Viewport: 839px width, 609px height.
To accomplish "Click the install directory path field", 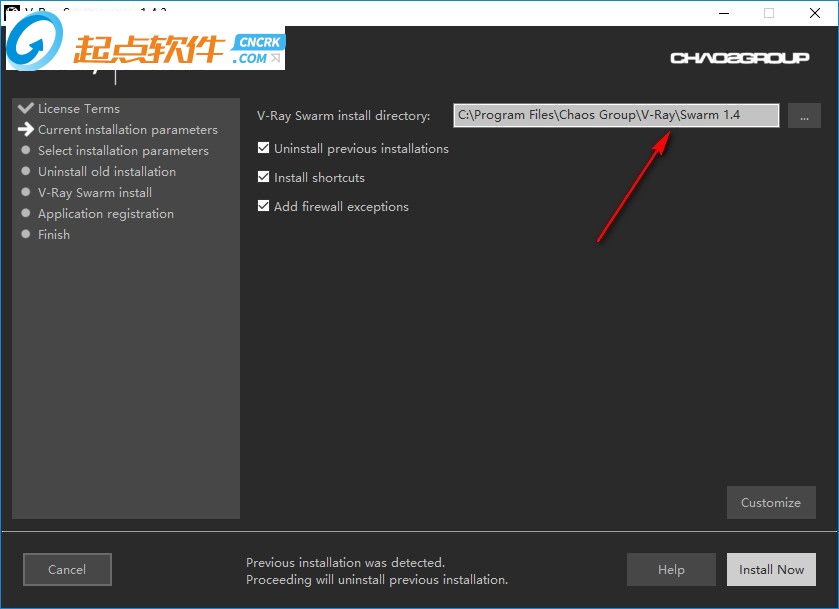I will [616, 115].
